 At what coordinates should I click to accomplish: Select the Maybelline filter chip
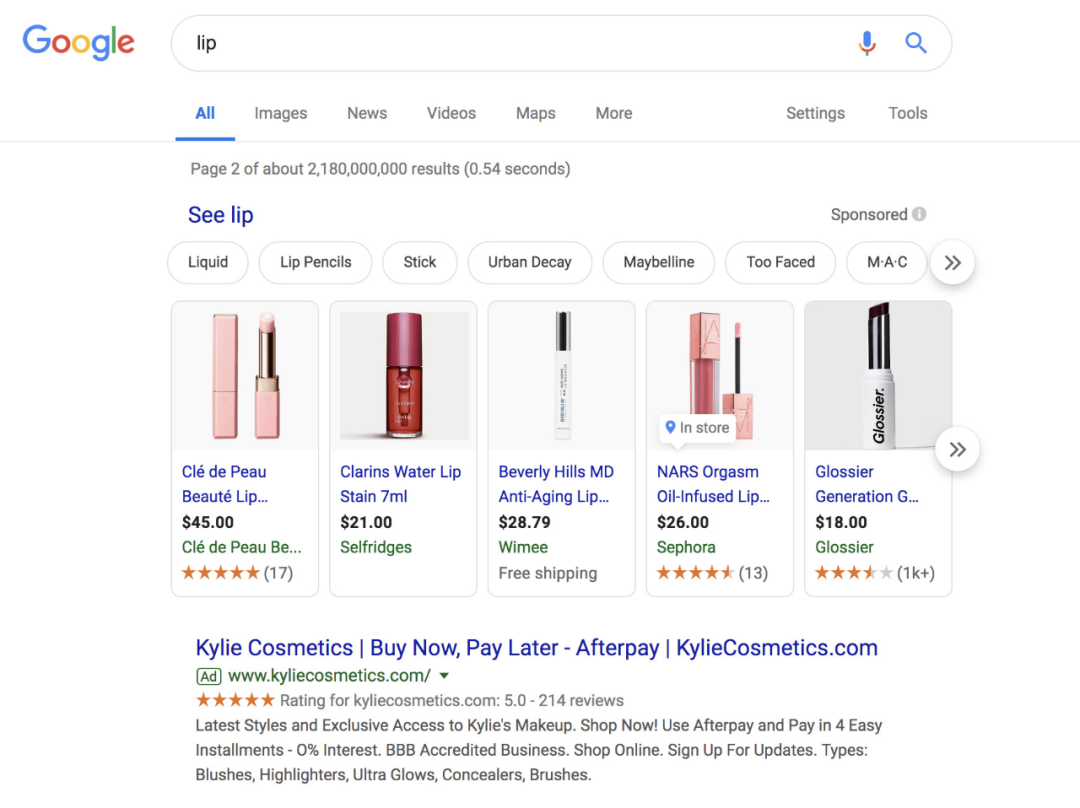tap(658, 262)
